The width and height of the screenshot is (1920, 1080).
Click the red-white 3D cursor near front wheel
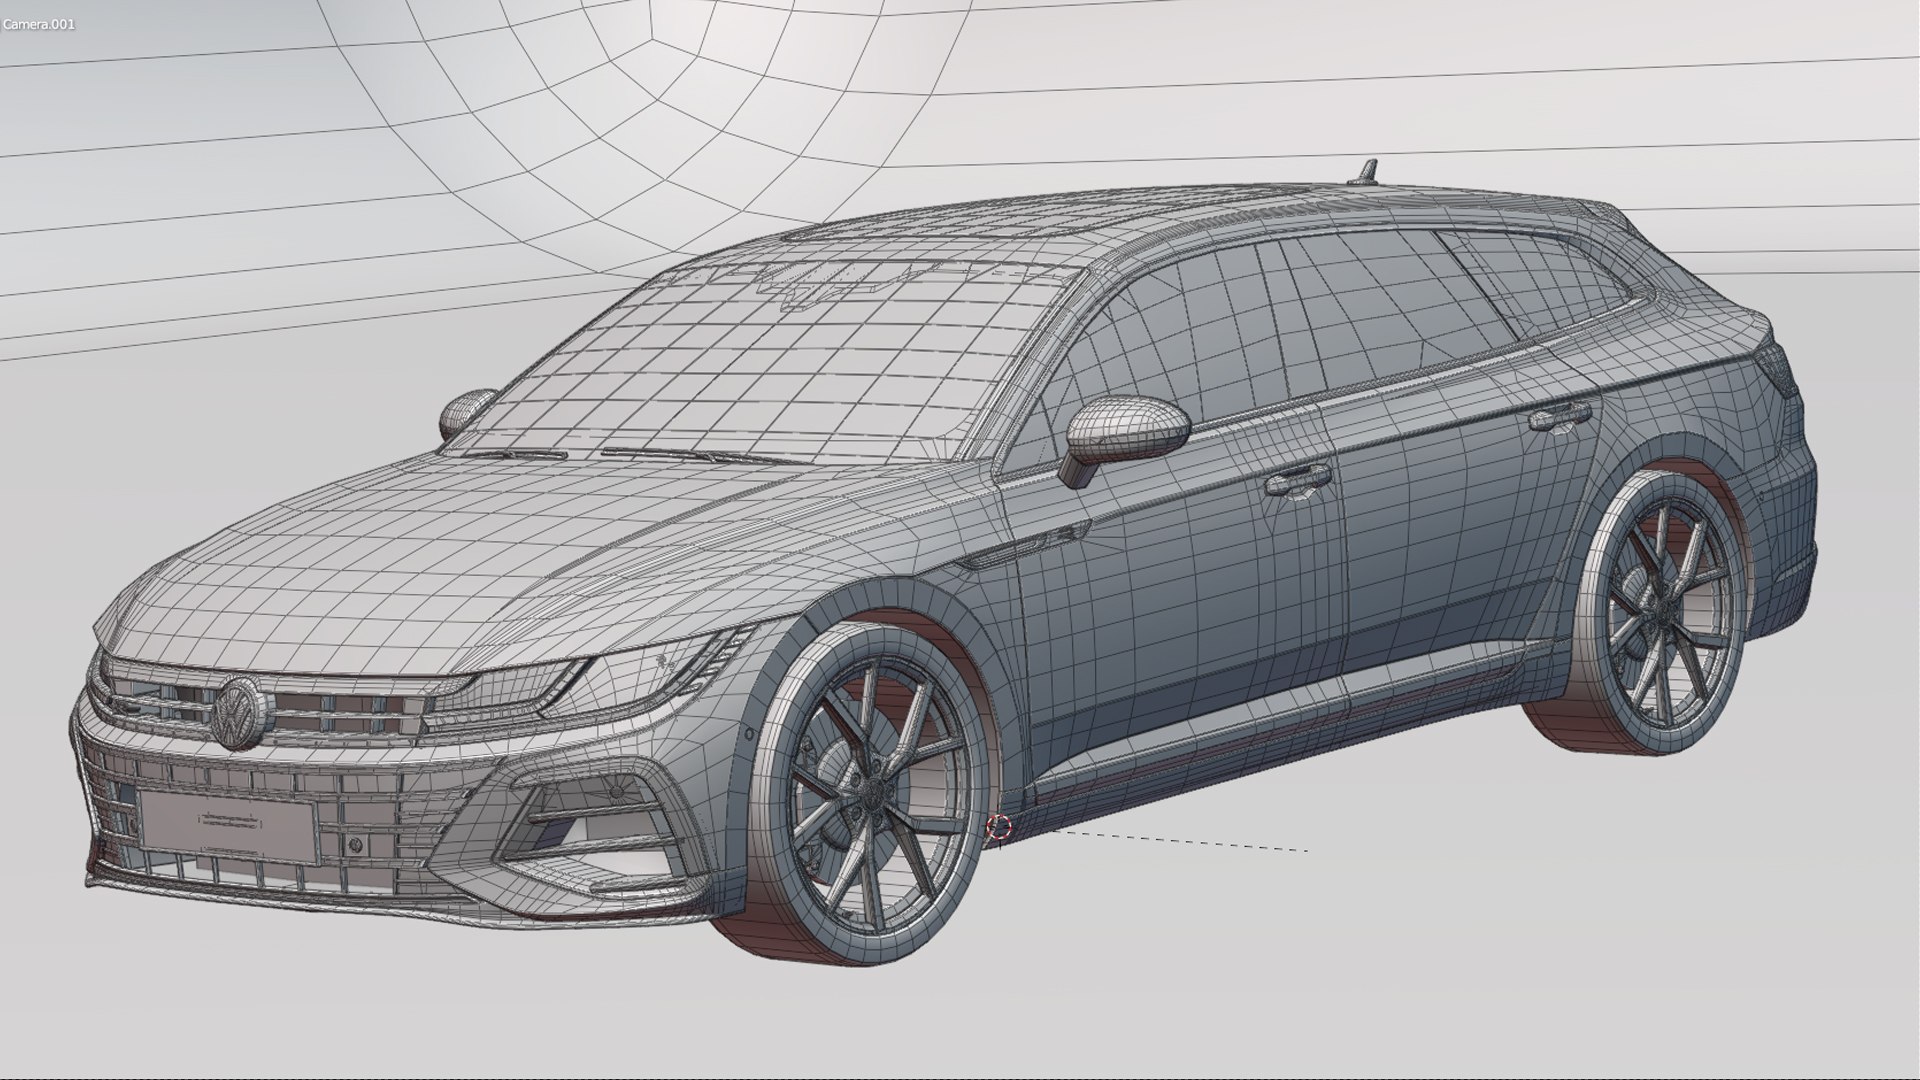pyautogui.click(x=999, y=827)
